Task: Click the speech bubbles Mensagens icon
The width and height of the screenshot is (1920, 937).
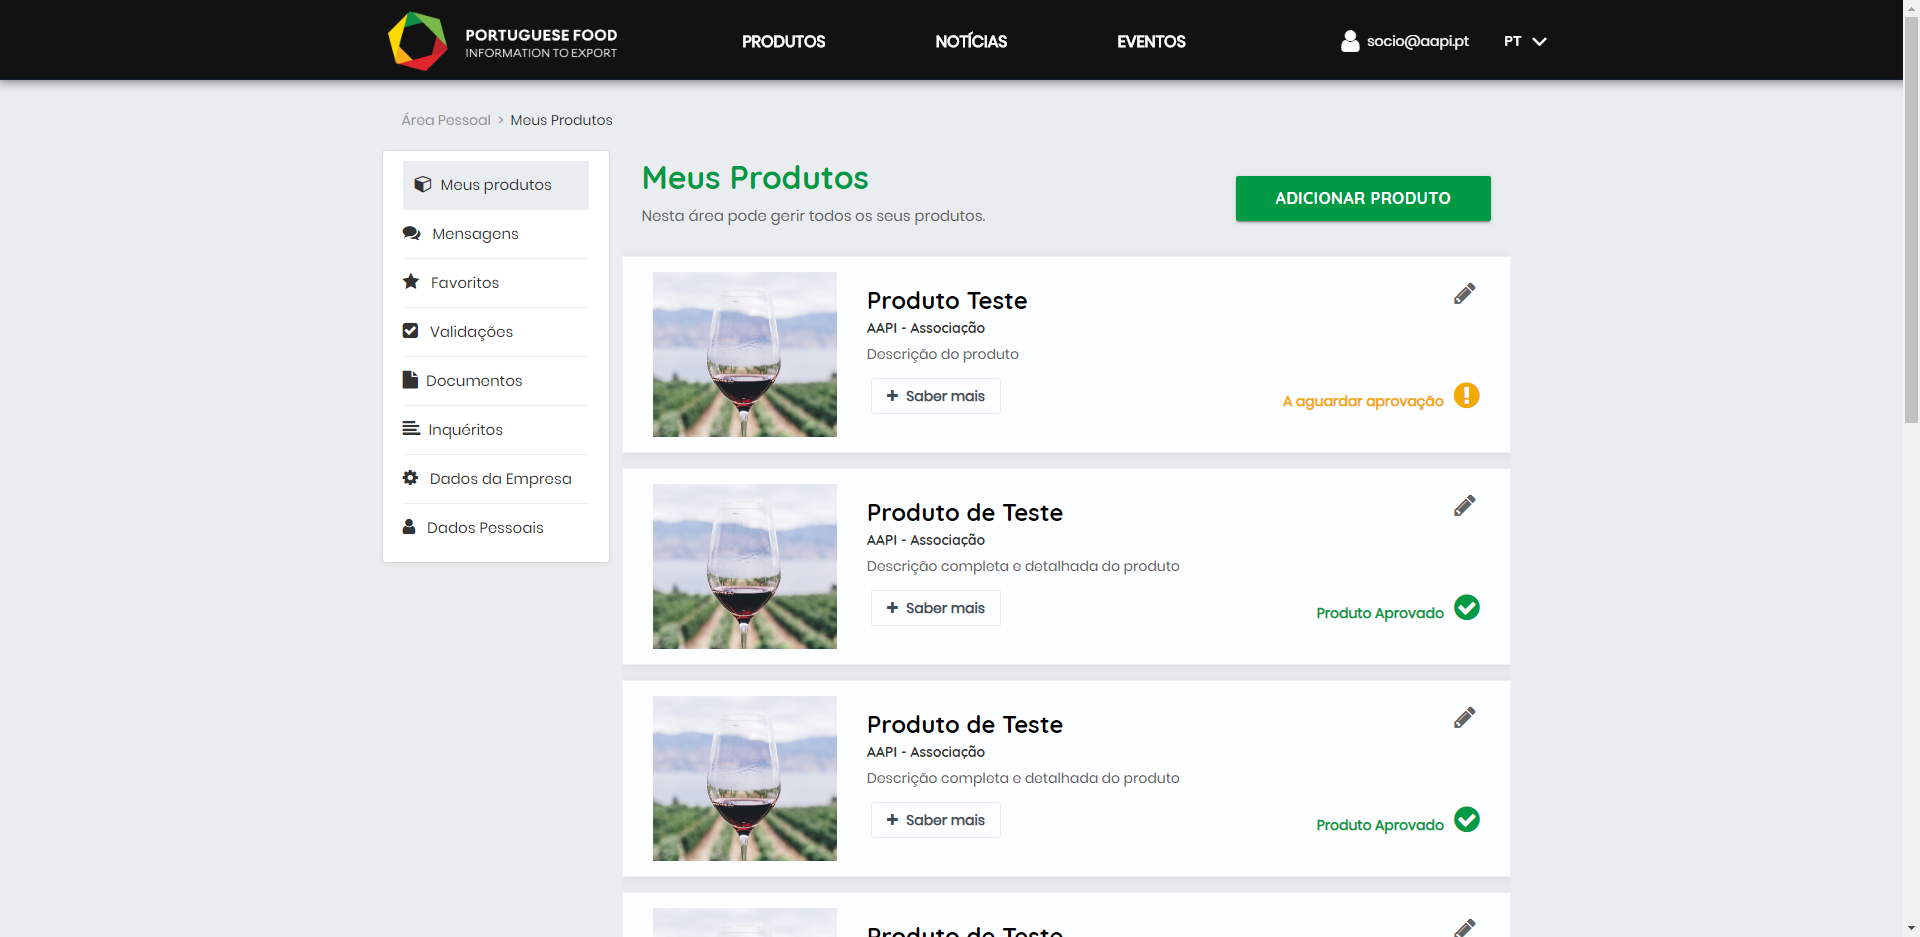Action: click(x=411, y=233)
